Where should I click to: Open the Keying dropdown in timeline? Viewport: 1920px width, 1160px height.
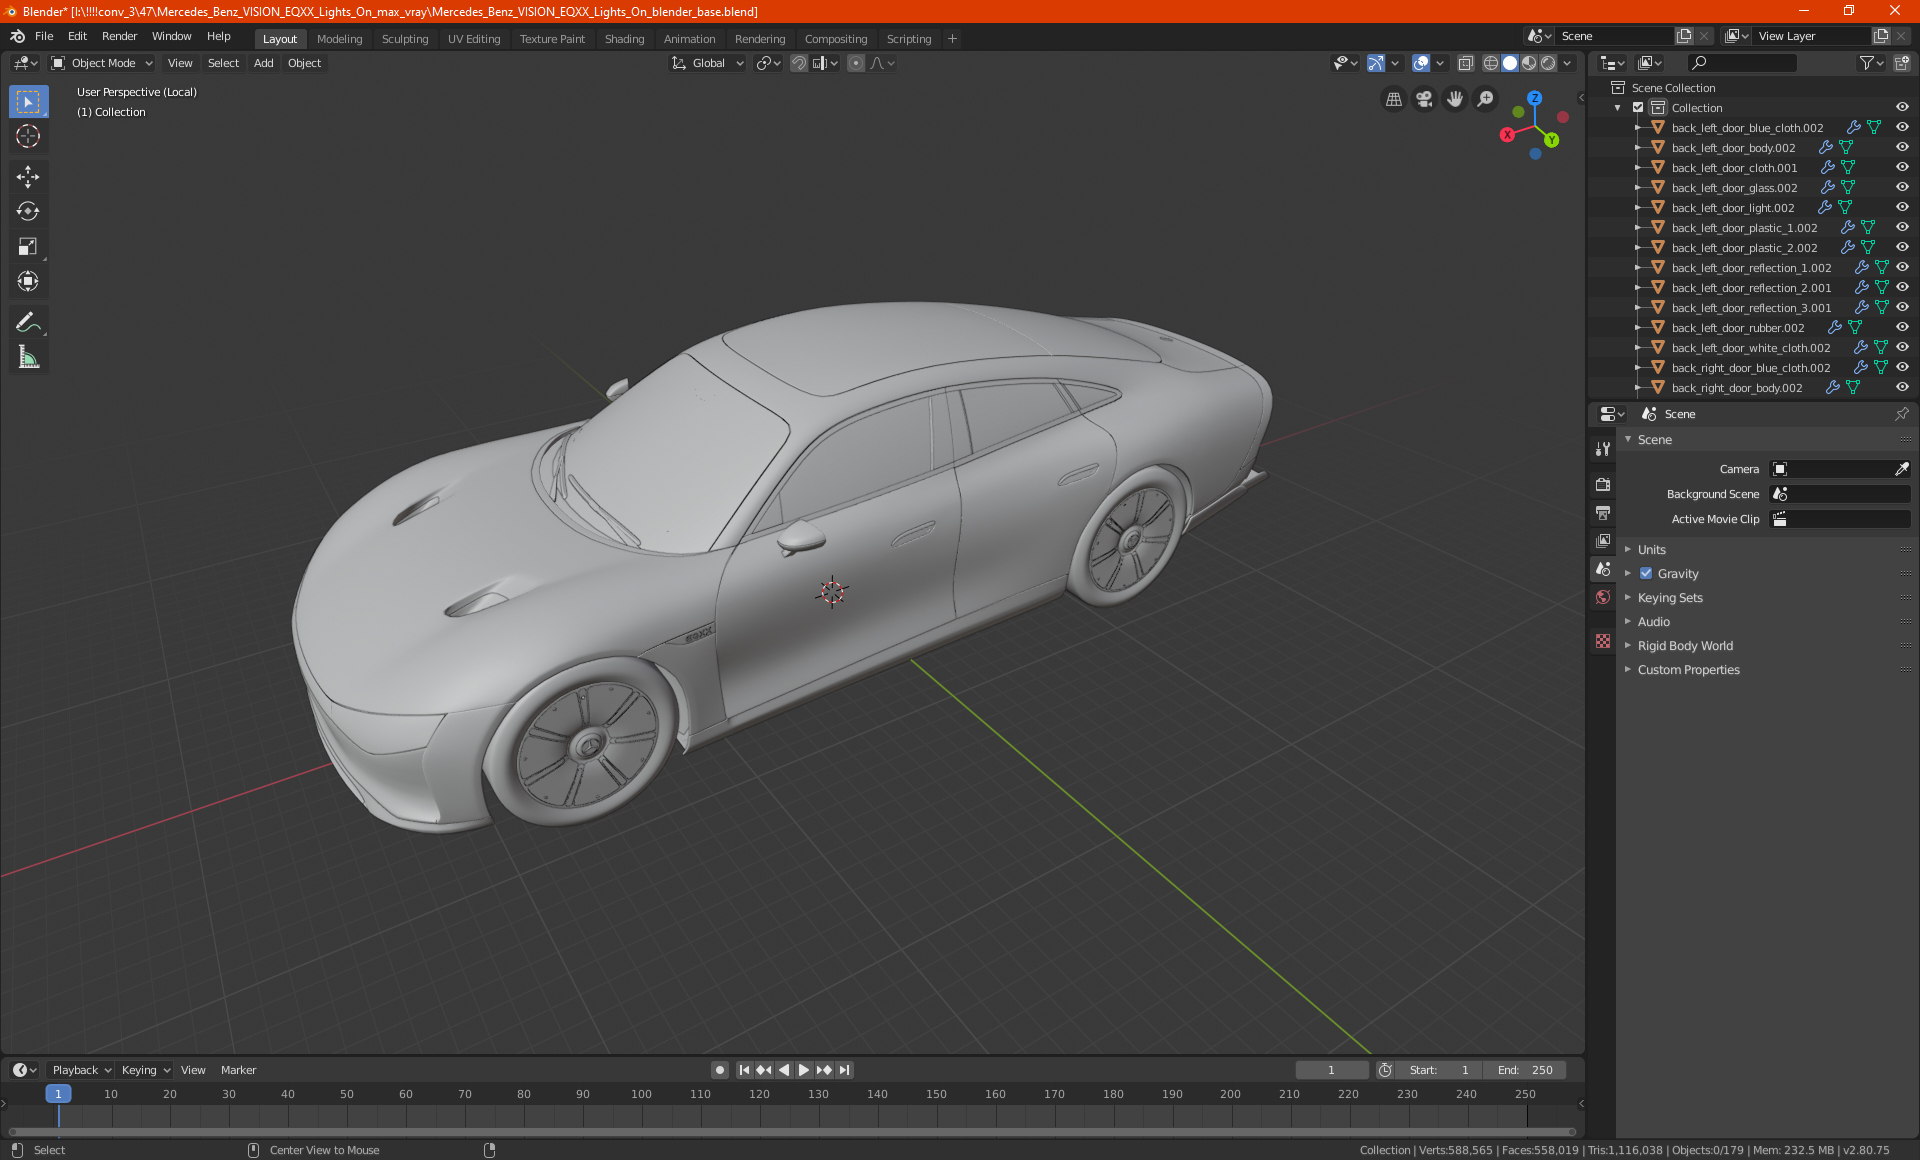[x=145, y=1070]
